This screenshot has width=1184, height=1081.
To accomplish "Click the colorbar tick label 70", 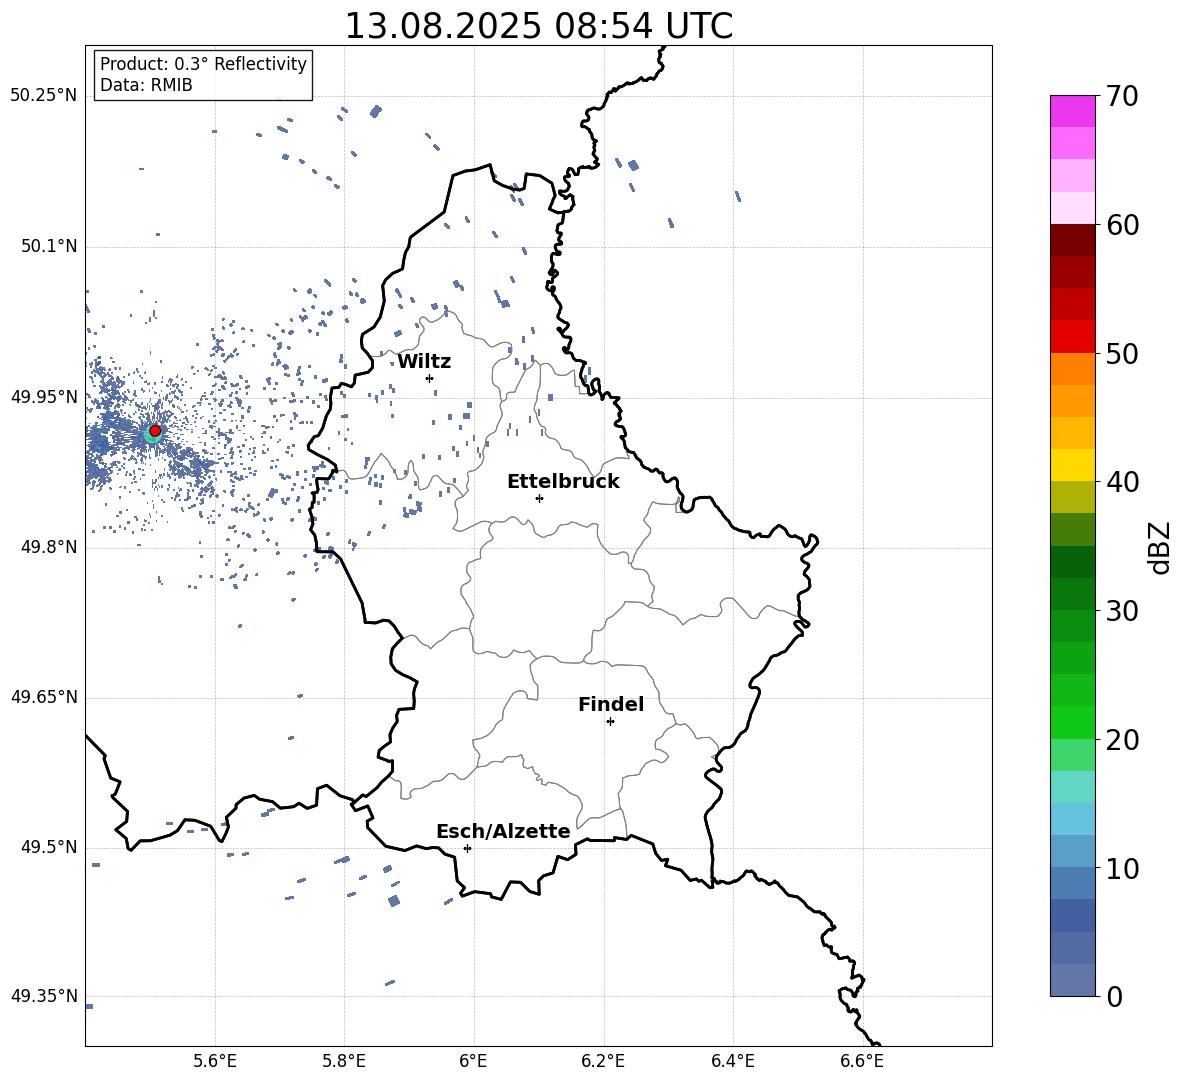I will (1123, 97).
